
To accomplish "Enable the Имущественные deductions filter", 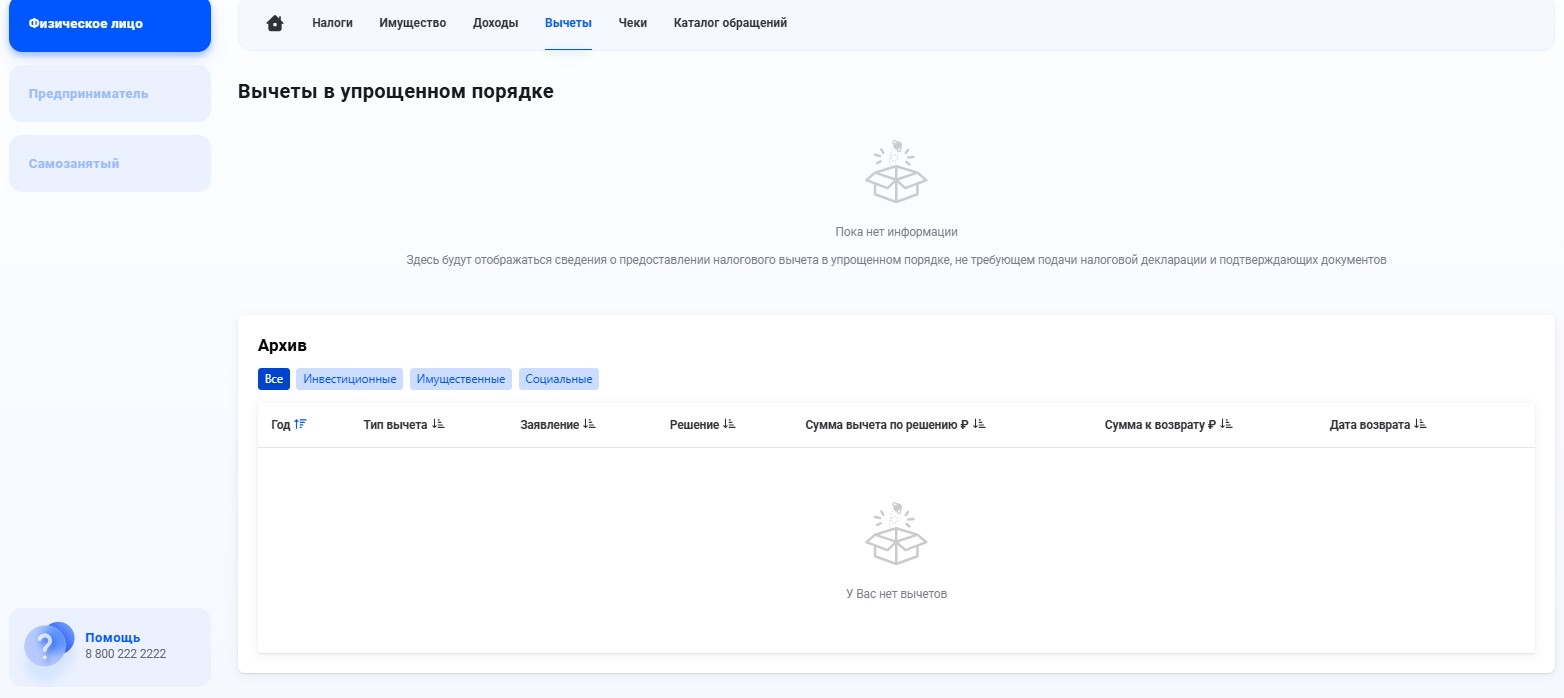I will click(460, 378).
